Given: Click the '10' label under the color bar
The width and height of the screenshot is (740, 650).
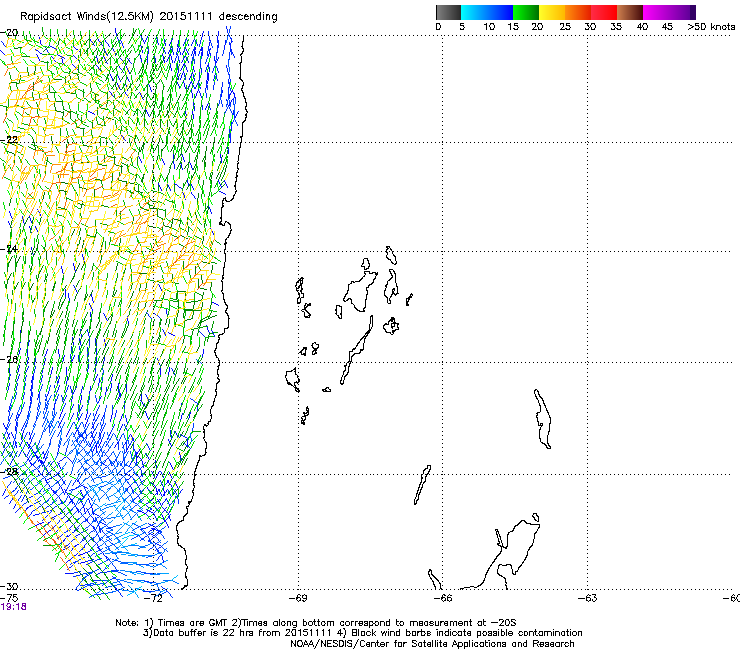Looking at the screenshot, I should coord(489,27).
